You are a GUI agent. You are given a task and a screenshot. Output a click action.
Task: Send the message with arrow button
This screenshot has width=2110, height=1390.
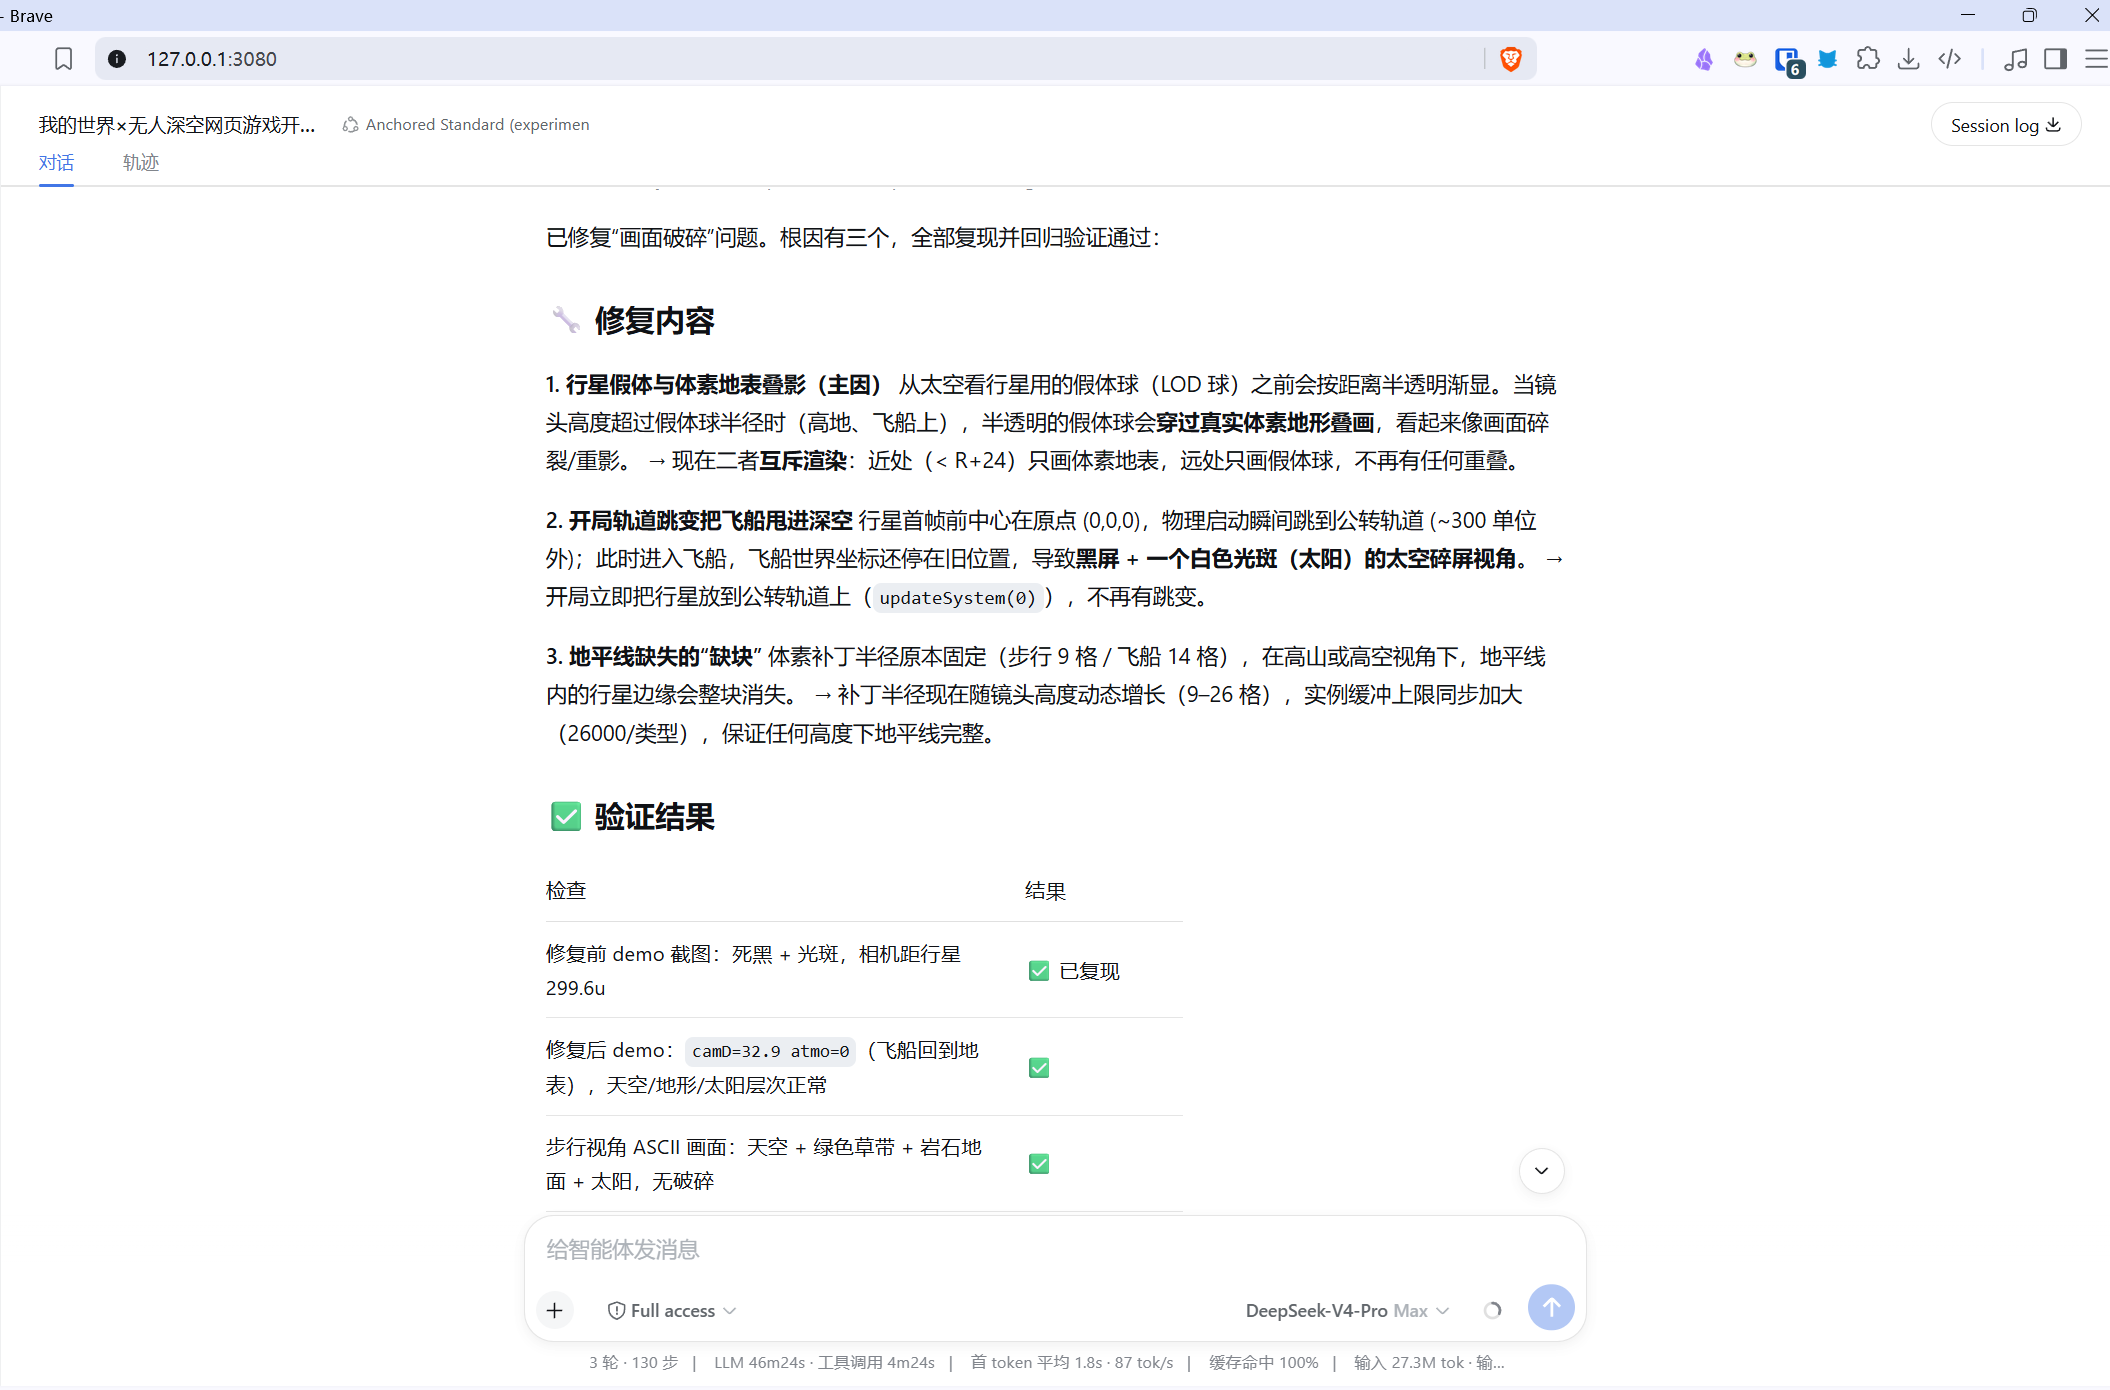pyautogui.click(x=1551, y=1307)
